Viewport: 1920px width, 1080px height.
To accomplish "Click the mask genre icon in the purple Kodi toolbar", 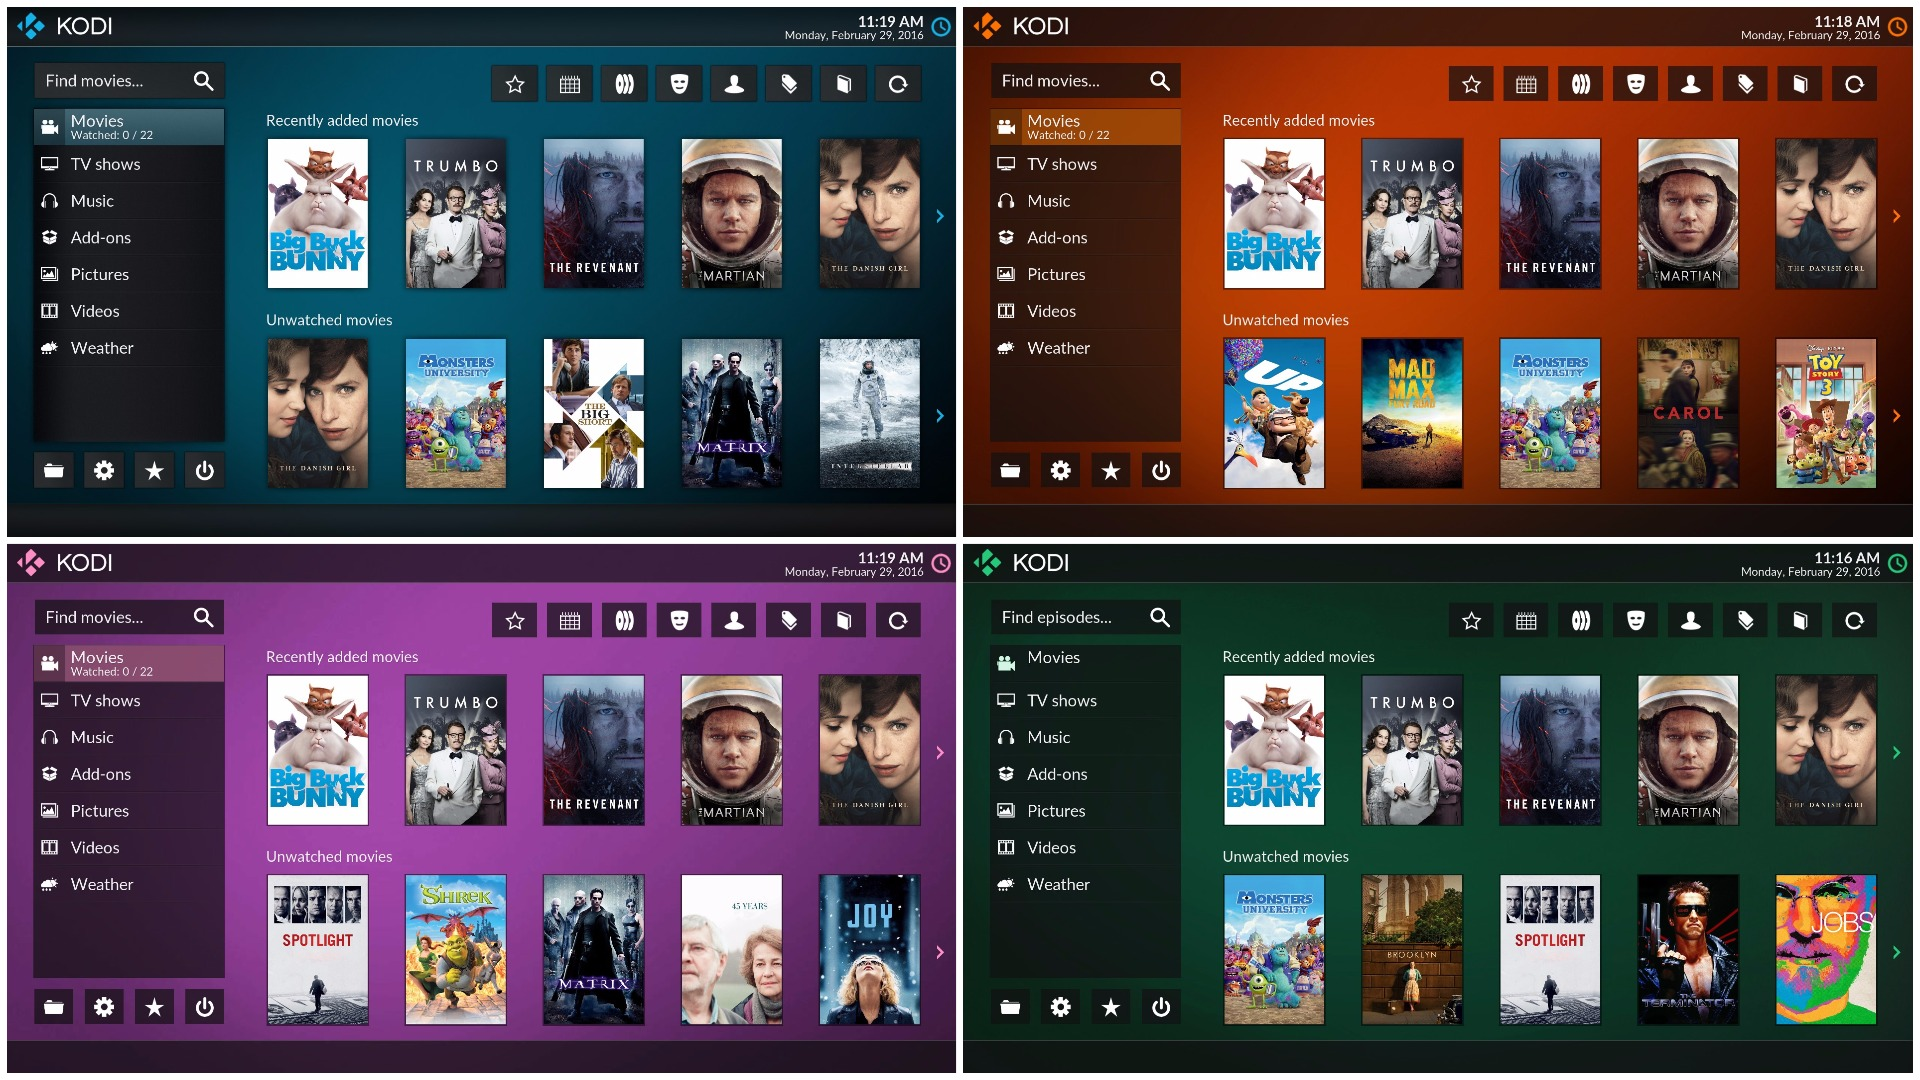I will [x=679, y=621].
